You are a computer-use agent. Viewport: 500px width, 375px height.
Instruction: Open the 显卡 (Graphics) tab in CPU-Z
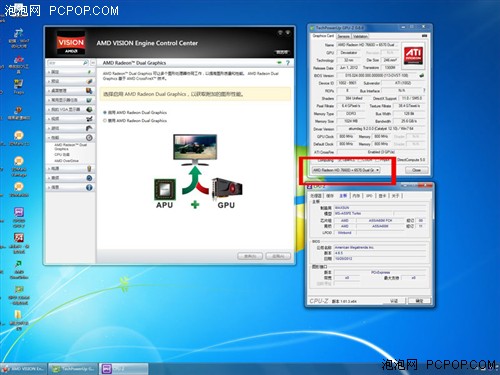382,196
